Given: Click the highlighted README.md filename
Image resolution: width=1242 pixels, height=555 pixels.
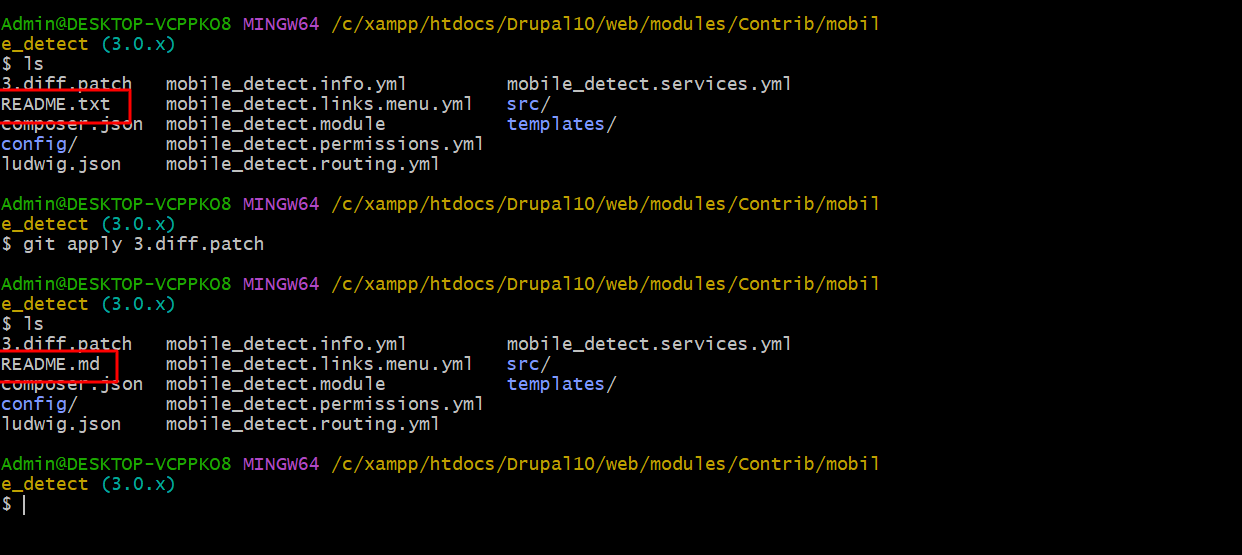Looking at the screenshot, I should [51, 364].
